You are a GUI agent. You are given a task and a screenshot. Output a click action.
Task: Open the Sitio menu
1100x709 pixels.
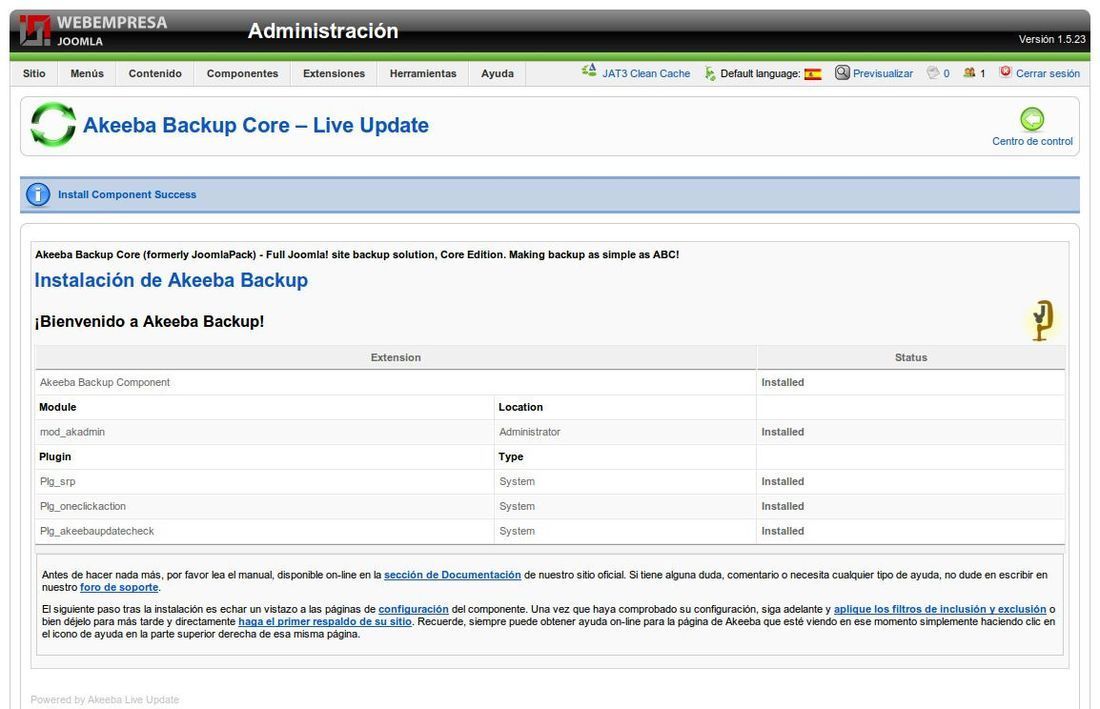[x=34, y=74]
